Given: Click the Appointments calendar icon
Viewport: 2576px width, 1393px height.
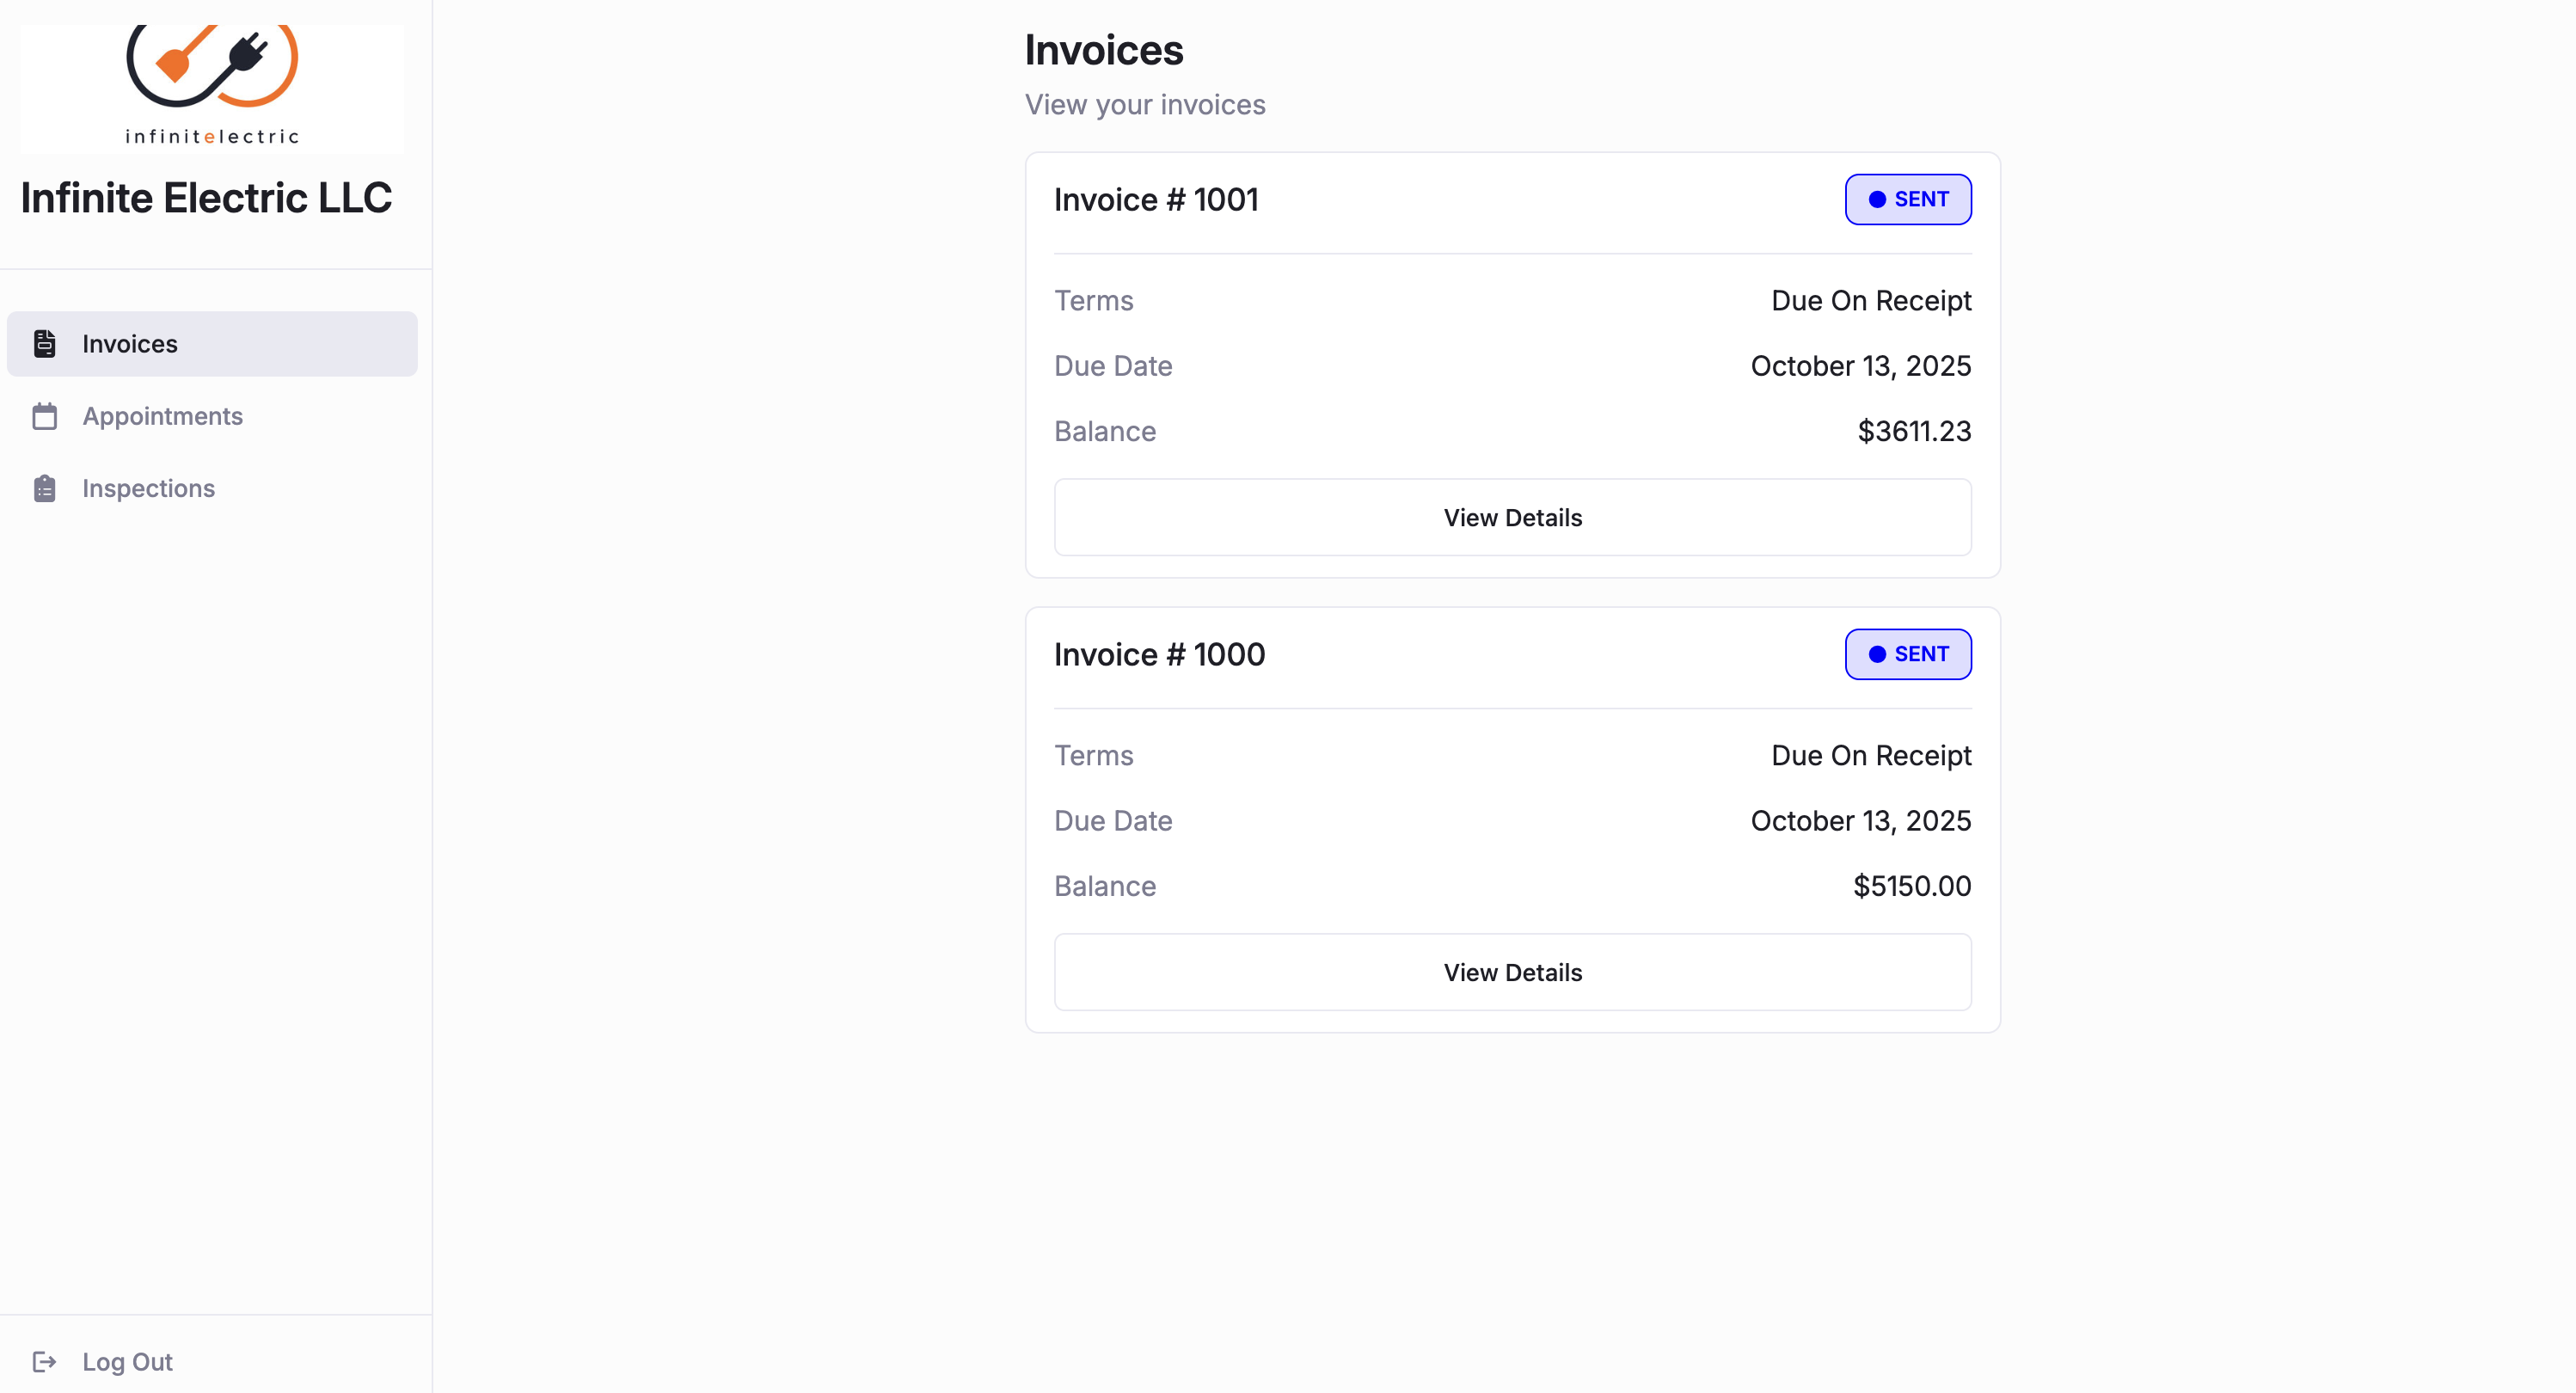Looking at the screenshot, I should [x=45, y=416].
